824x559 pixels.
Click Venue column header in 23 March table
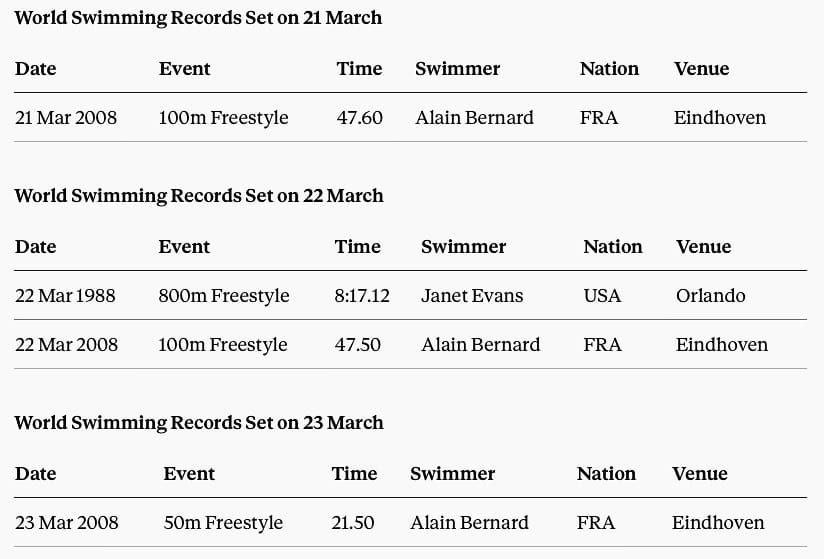tap(700, 474)
